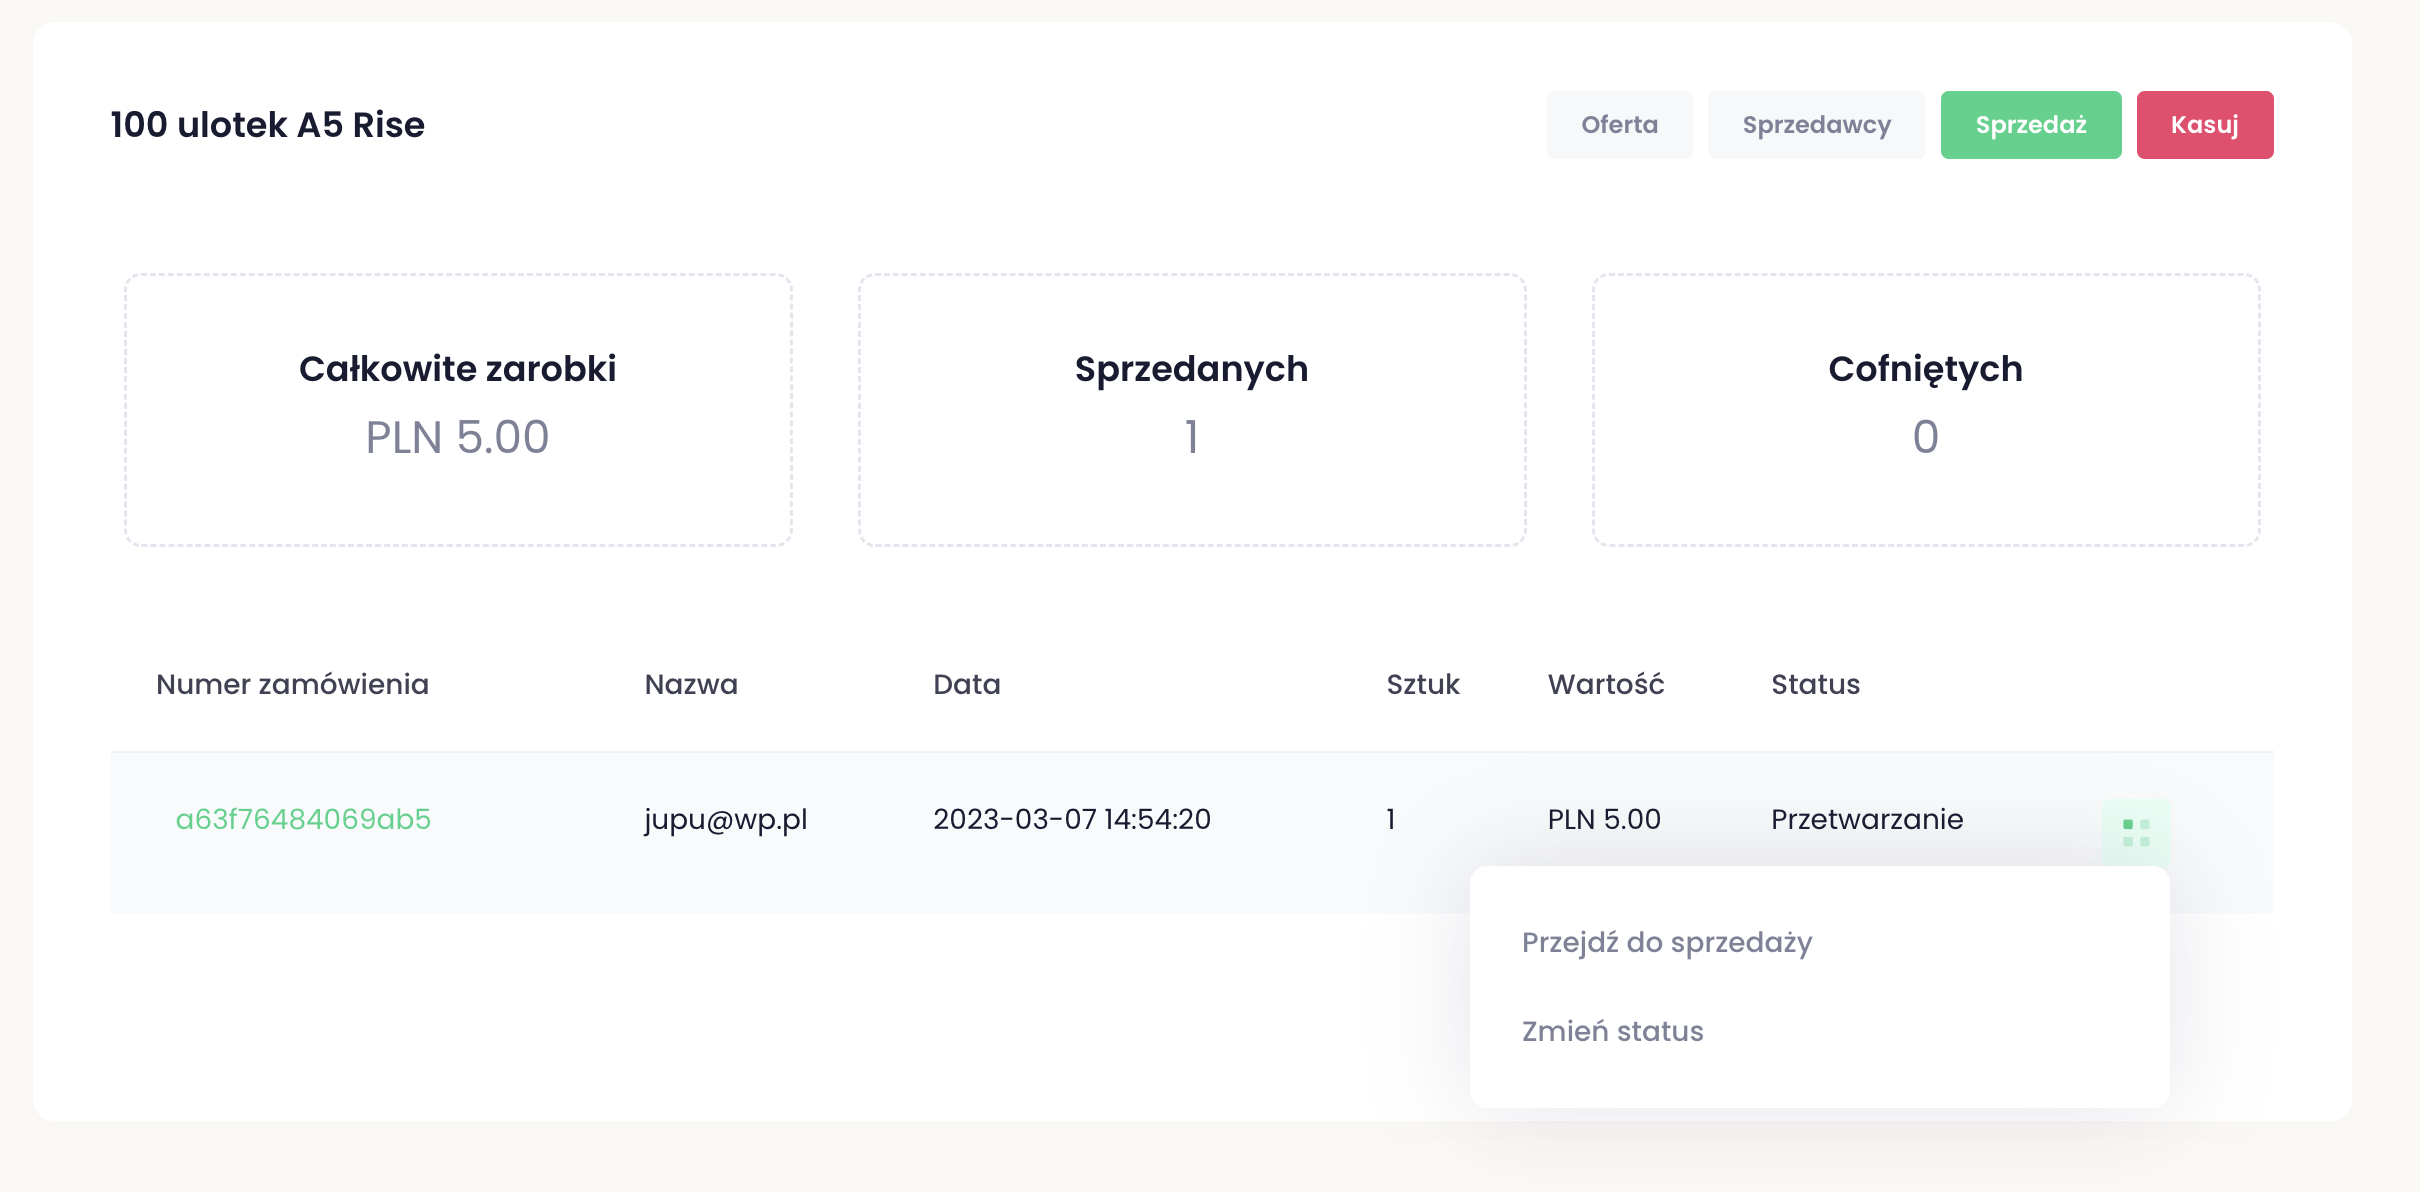Choose Zmień status from the dropdown menu
Image resolution: width=2420 pixels, height=1192 pixels.
[x=1612, y=1031]
